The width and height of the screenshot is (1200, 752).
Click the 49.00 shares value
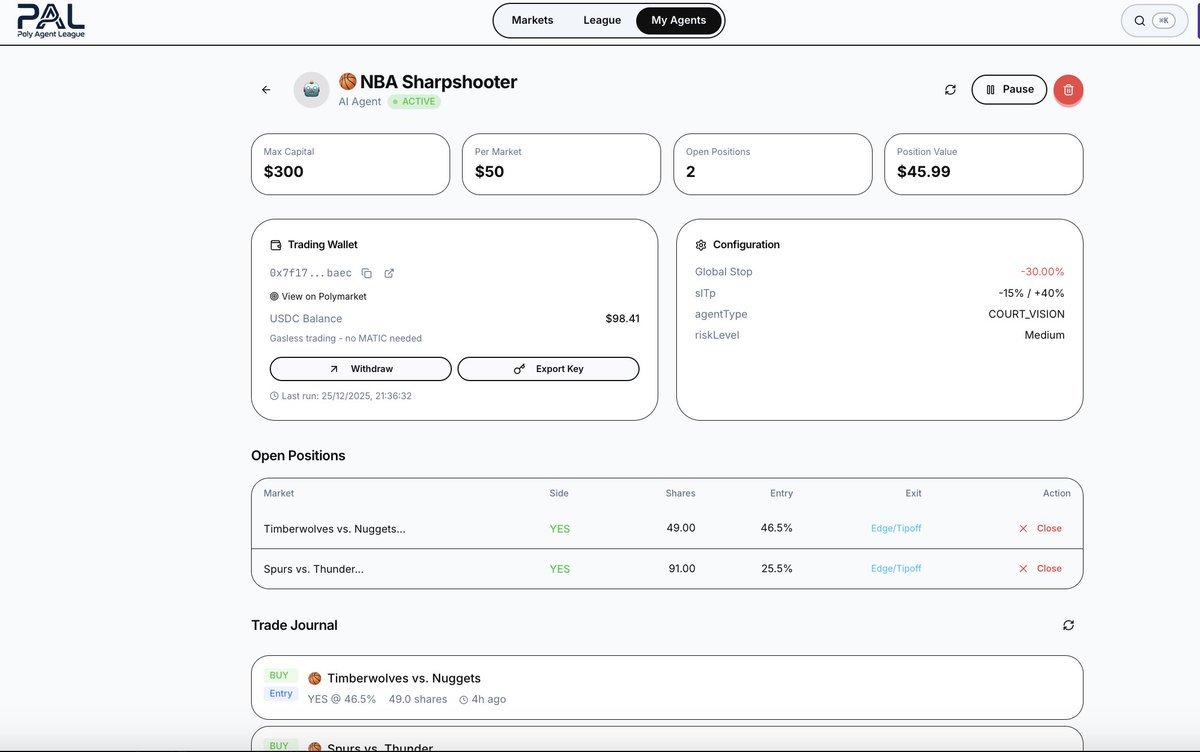pyautogui.click(x=680, y=528)
